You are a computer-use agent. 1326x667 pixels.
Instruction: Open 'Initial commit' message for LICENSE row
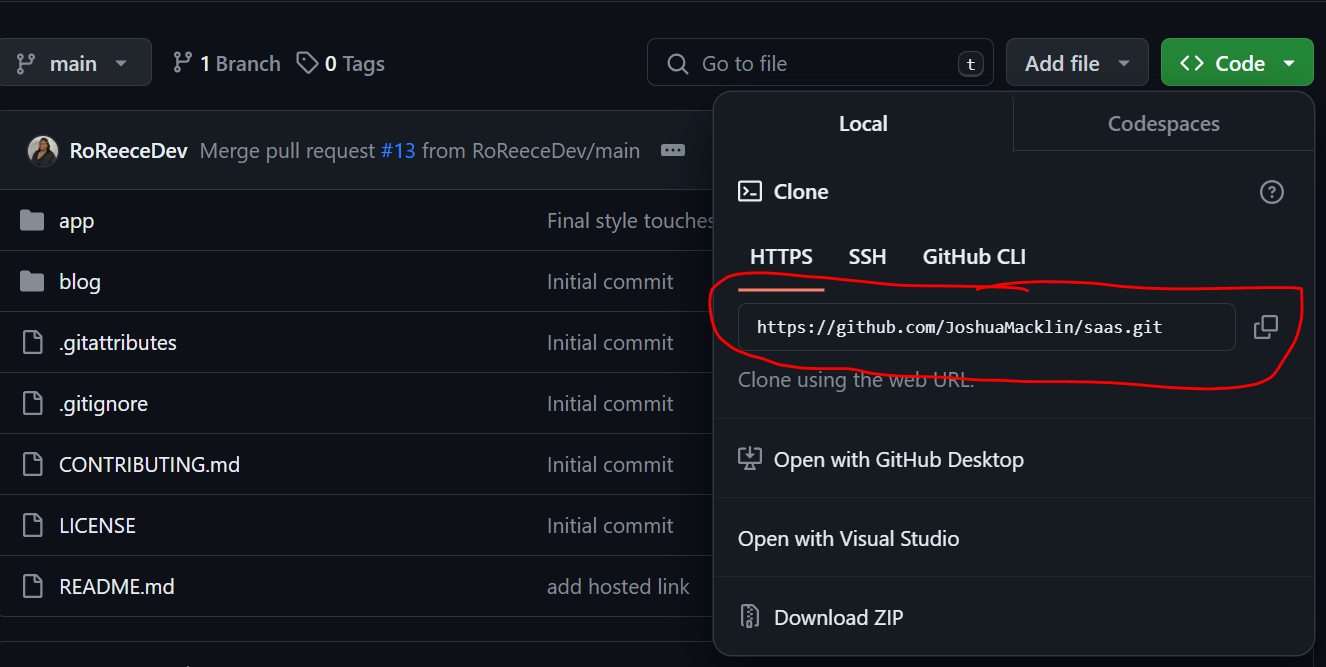click(610, 526)
